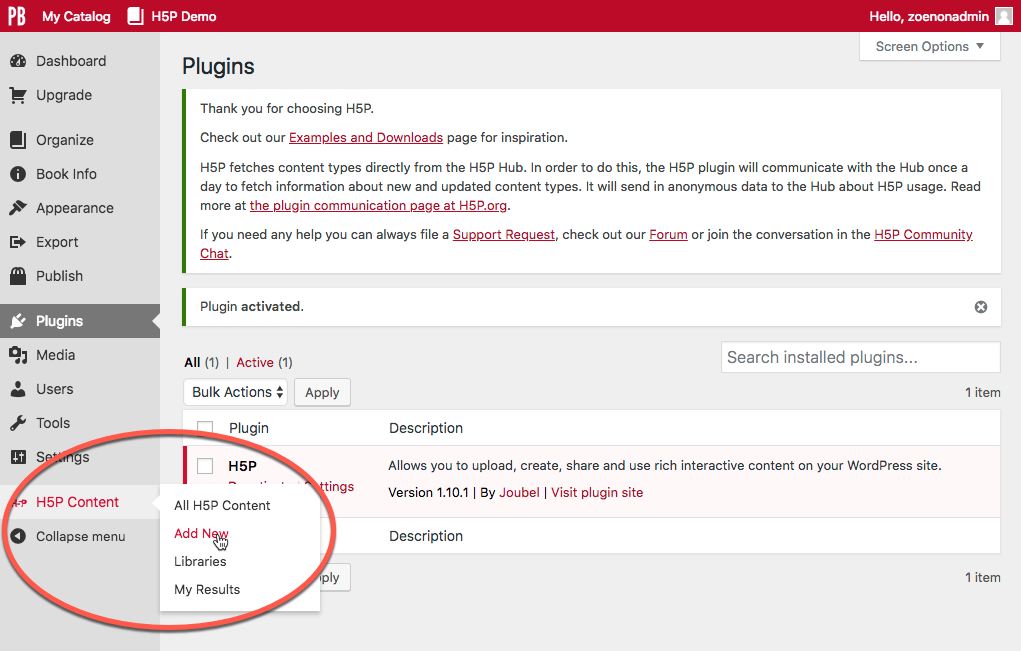Click the Organize book icon
1021x651 pixels.
coord(18,140)
